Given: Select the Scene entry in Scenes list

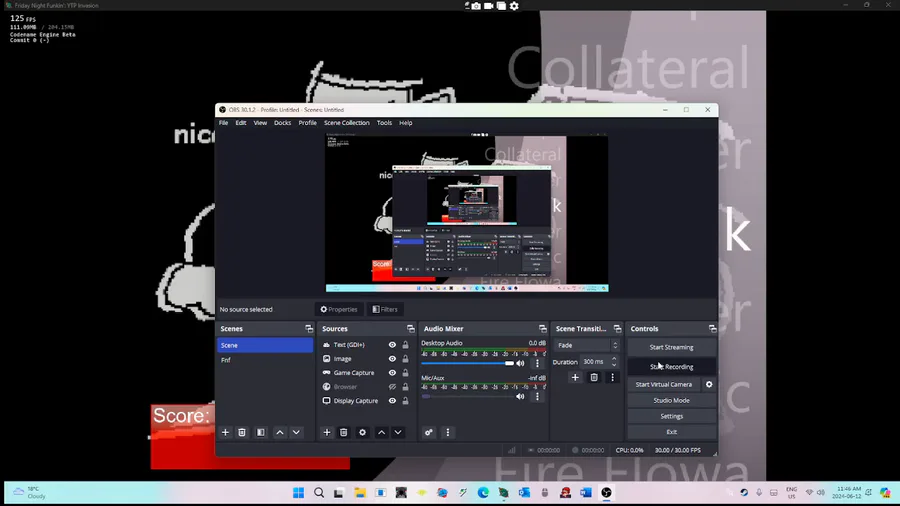Looking at the screenshot, I should [265, 345].
